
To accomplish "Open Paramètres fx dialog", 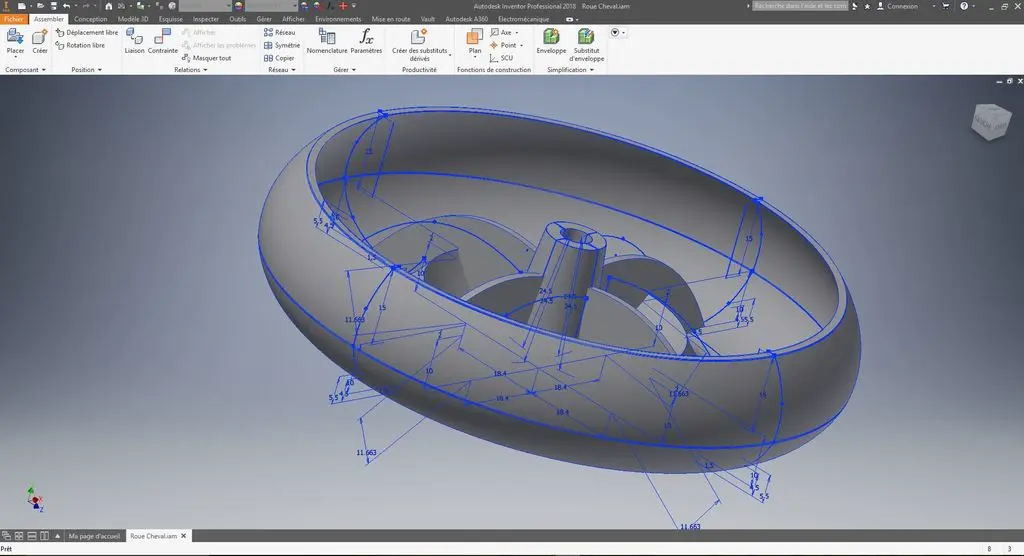I will tap(366, 38).
